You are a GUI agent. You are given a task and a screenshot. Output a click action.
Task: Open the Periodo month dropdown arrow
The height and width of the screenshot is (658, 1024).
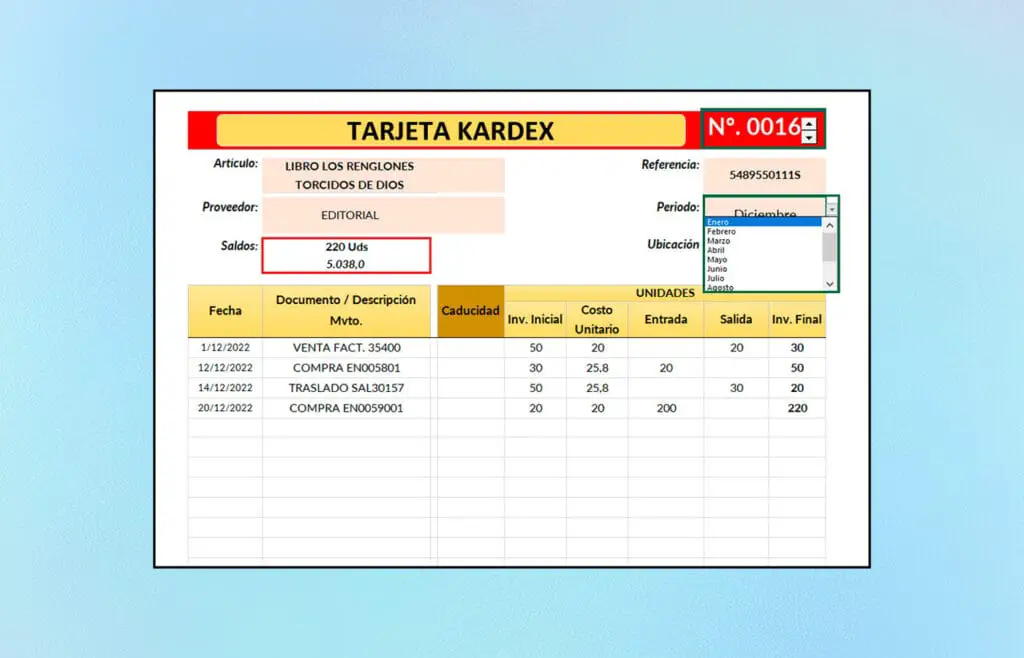click(832, 210)
